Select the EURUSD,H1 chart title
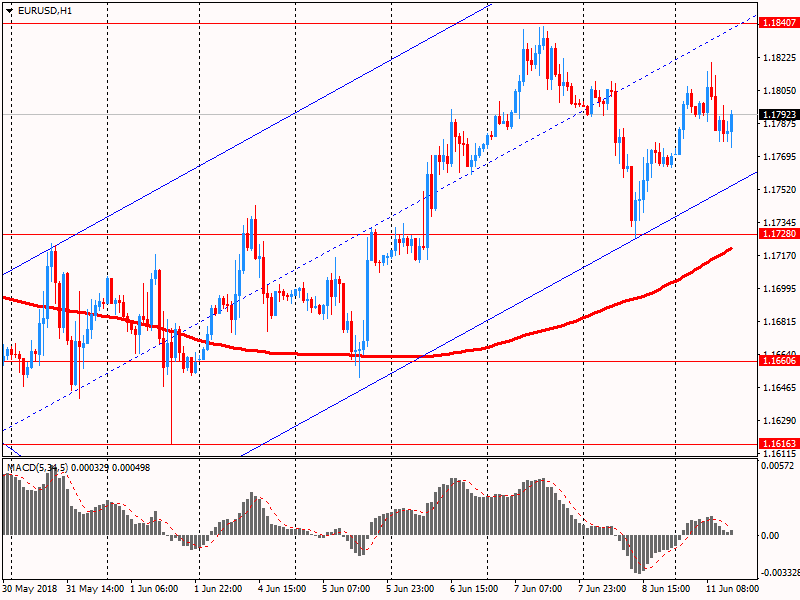The height and width of the screenshot is (600, 800). (x=45, y=11)
